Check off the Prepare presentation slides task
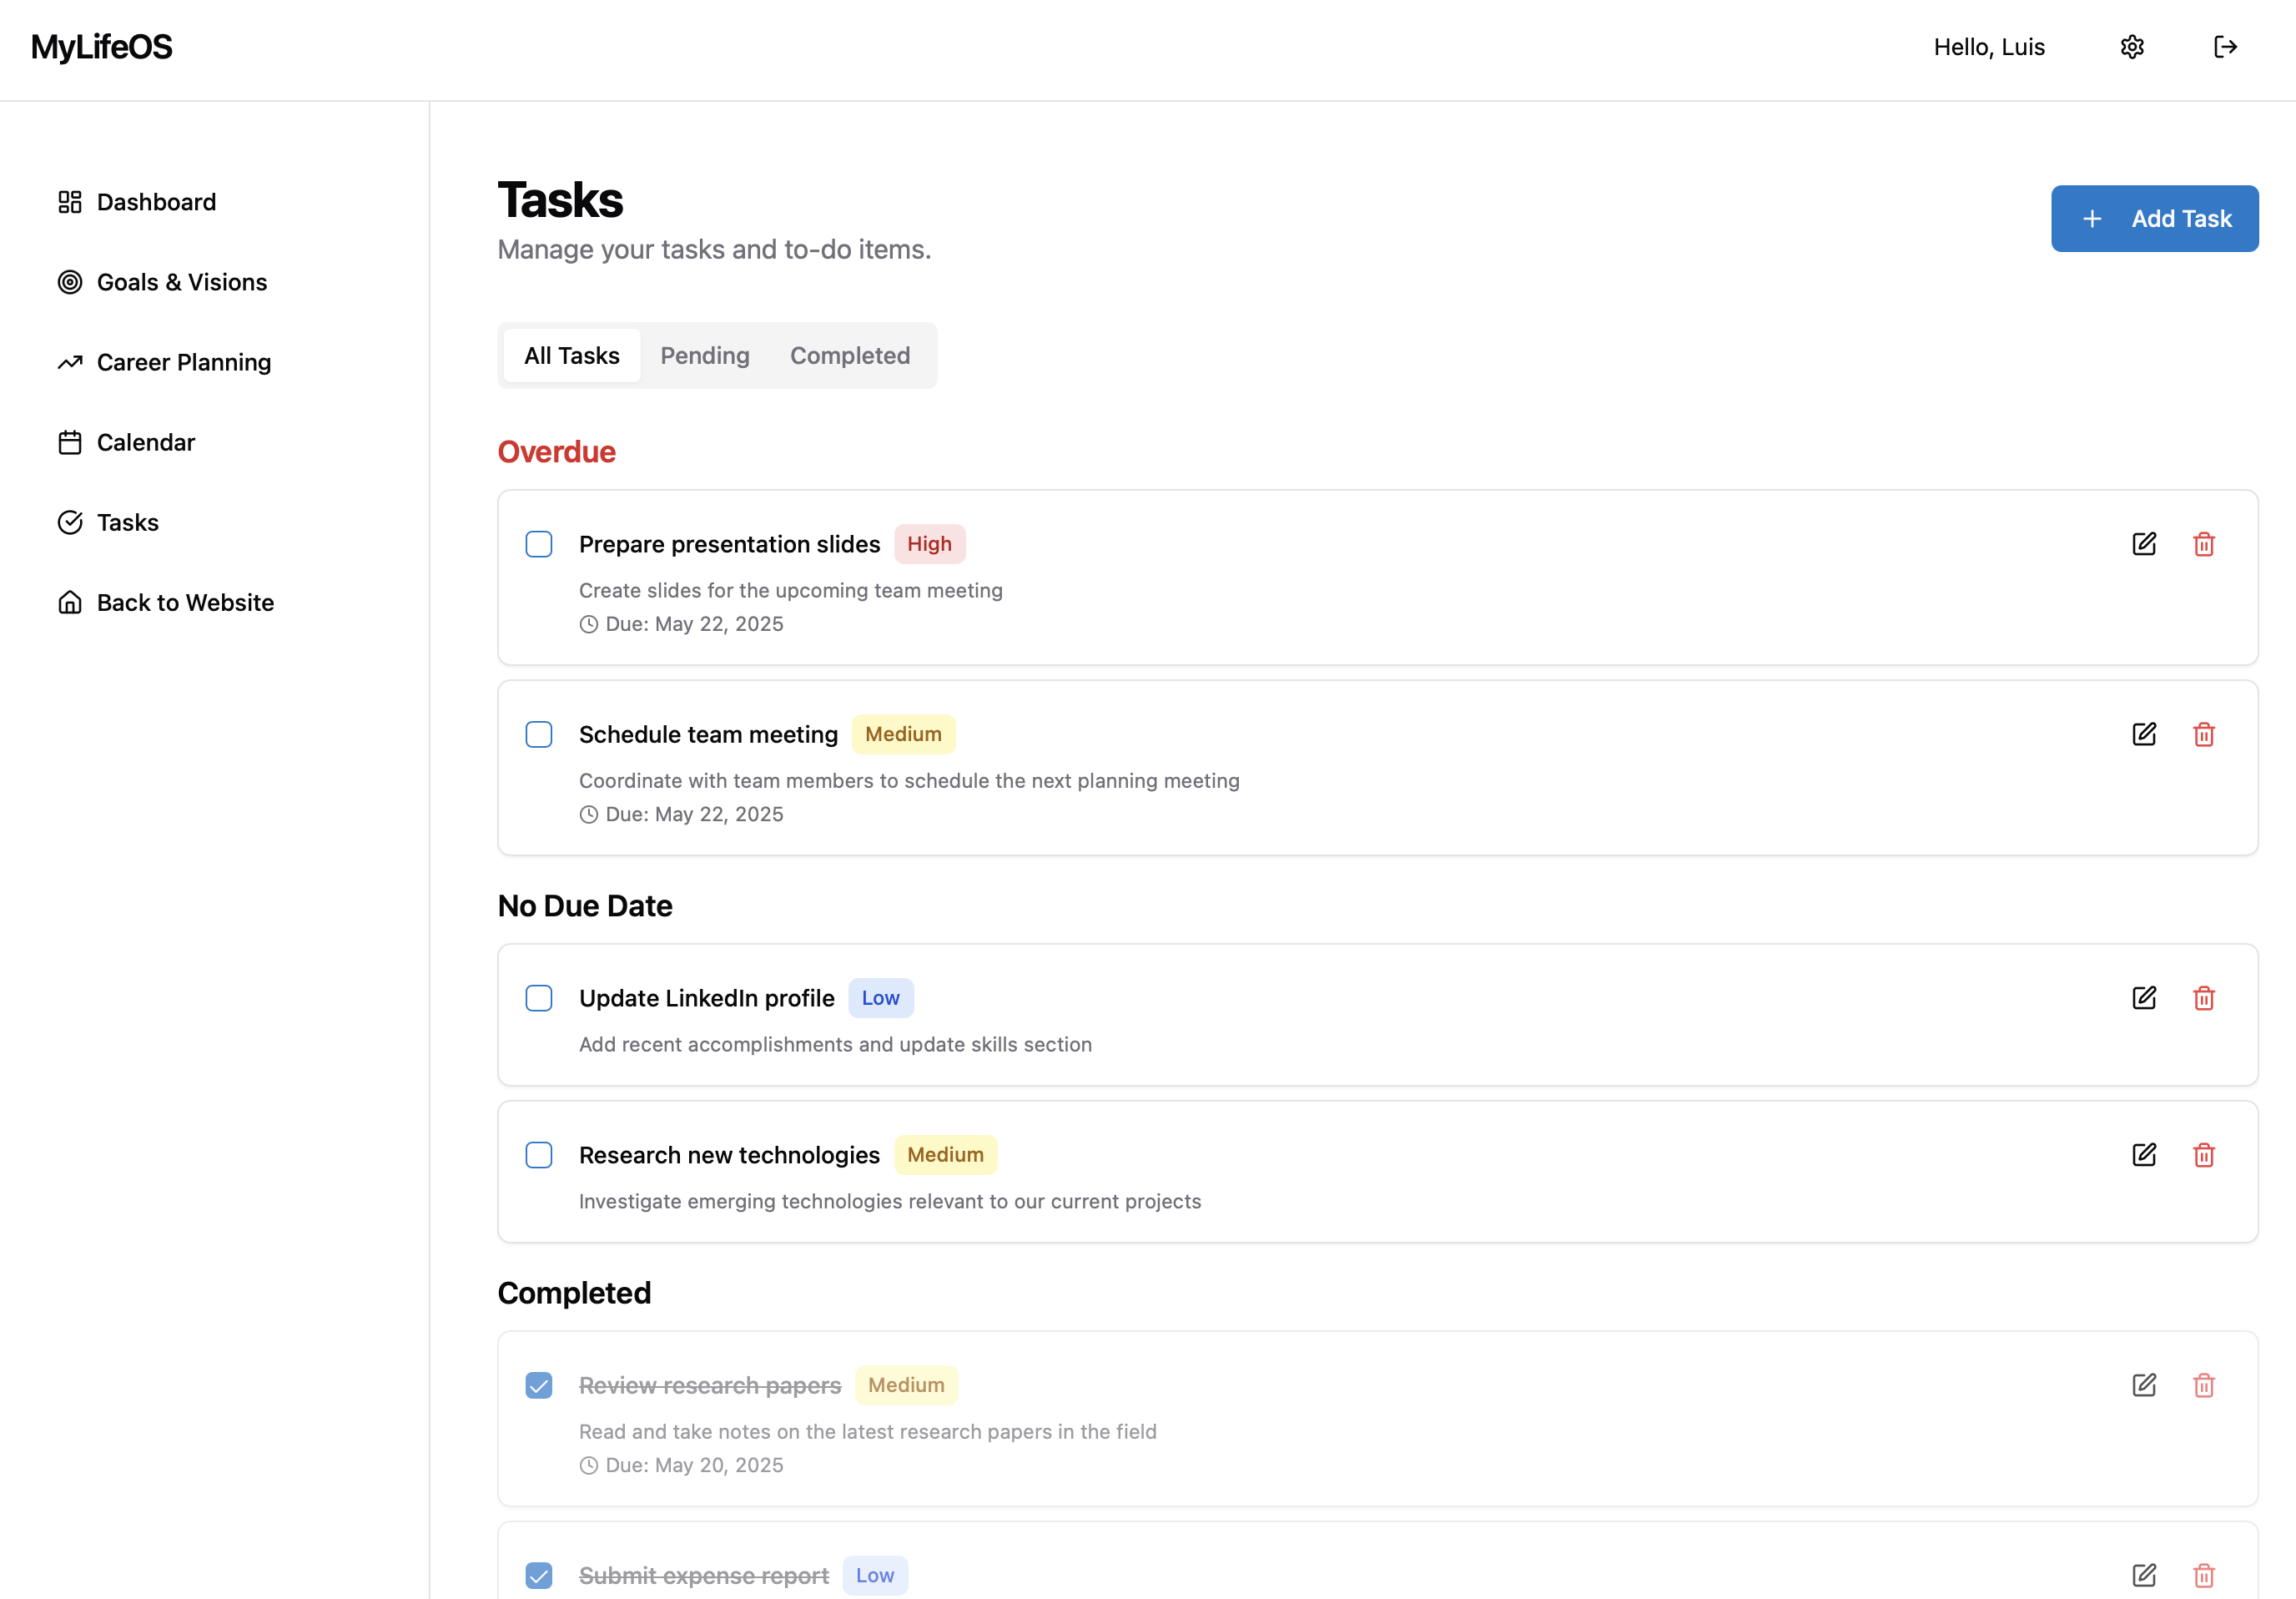 tap(539, 544)
